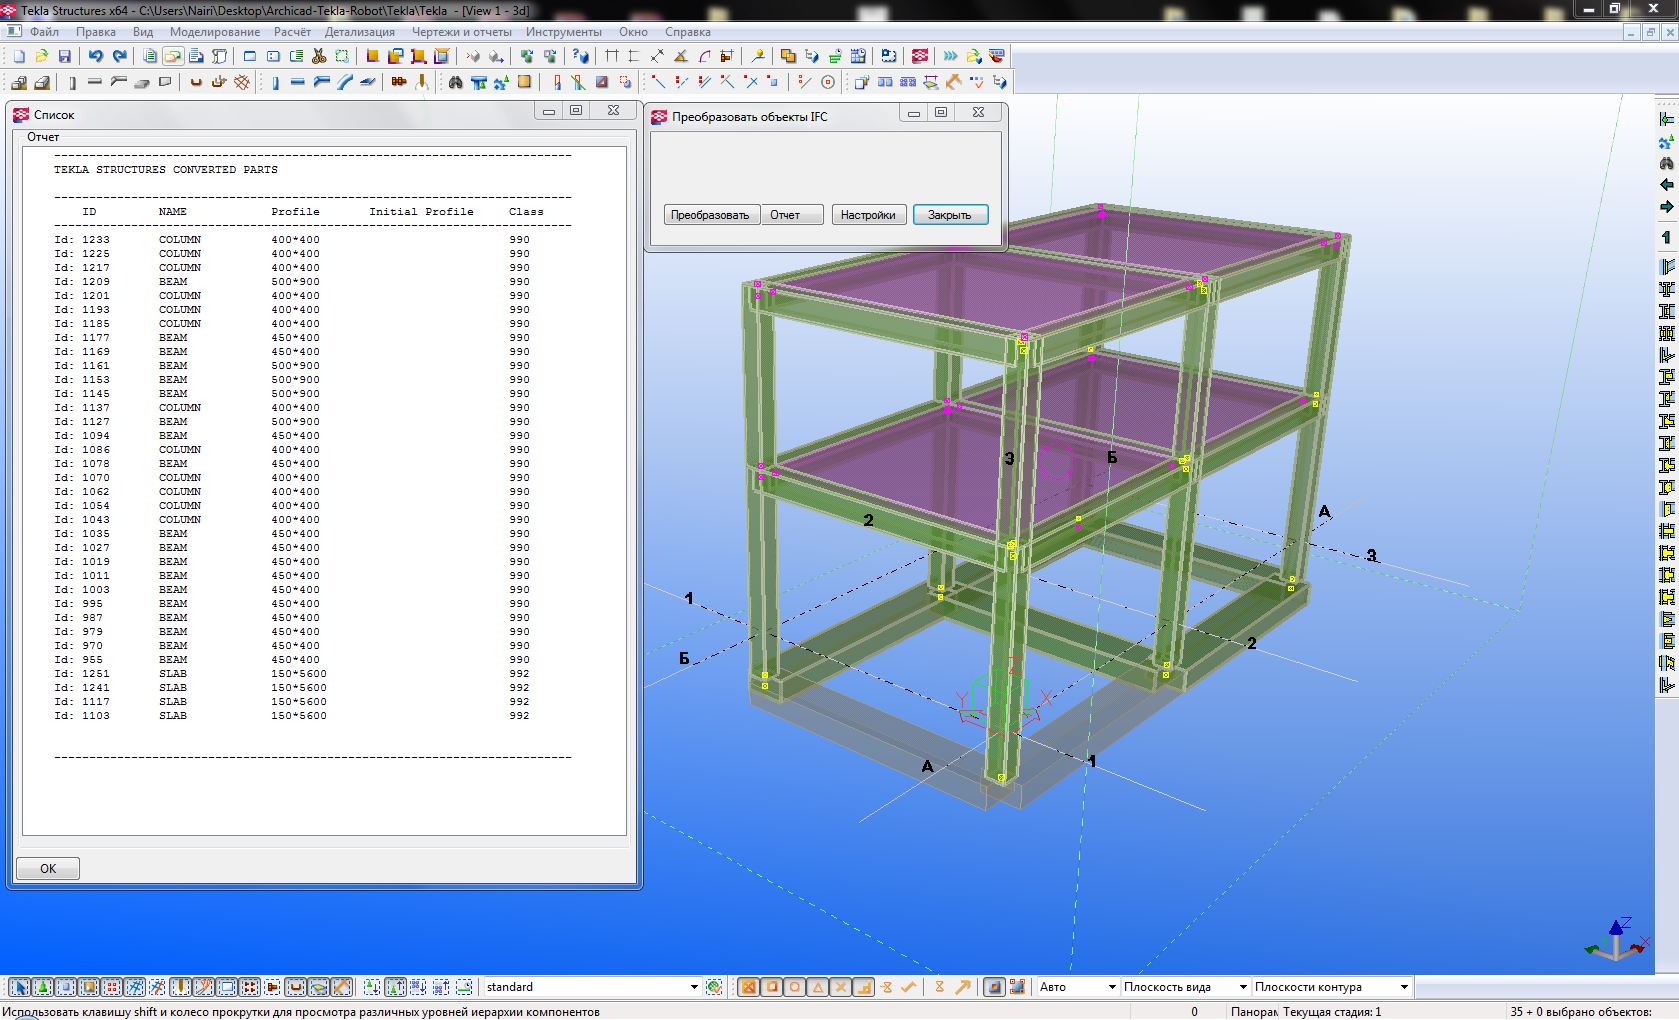This screenshot has height=1020, width=1679.
Task: Click the binoculars icon in right sidebar
Action: (1666, 163)
